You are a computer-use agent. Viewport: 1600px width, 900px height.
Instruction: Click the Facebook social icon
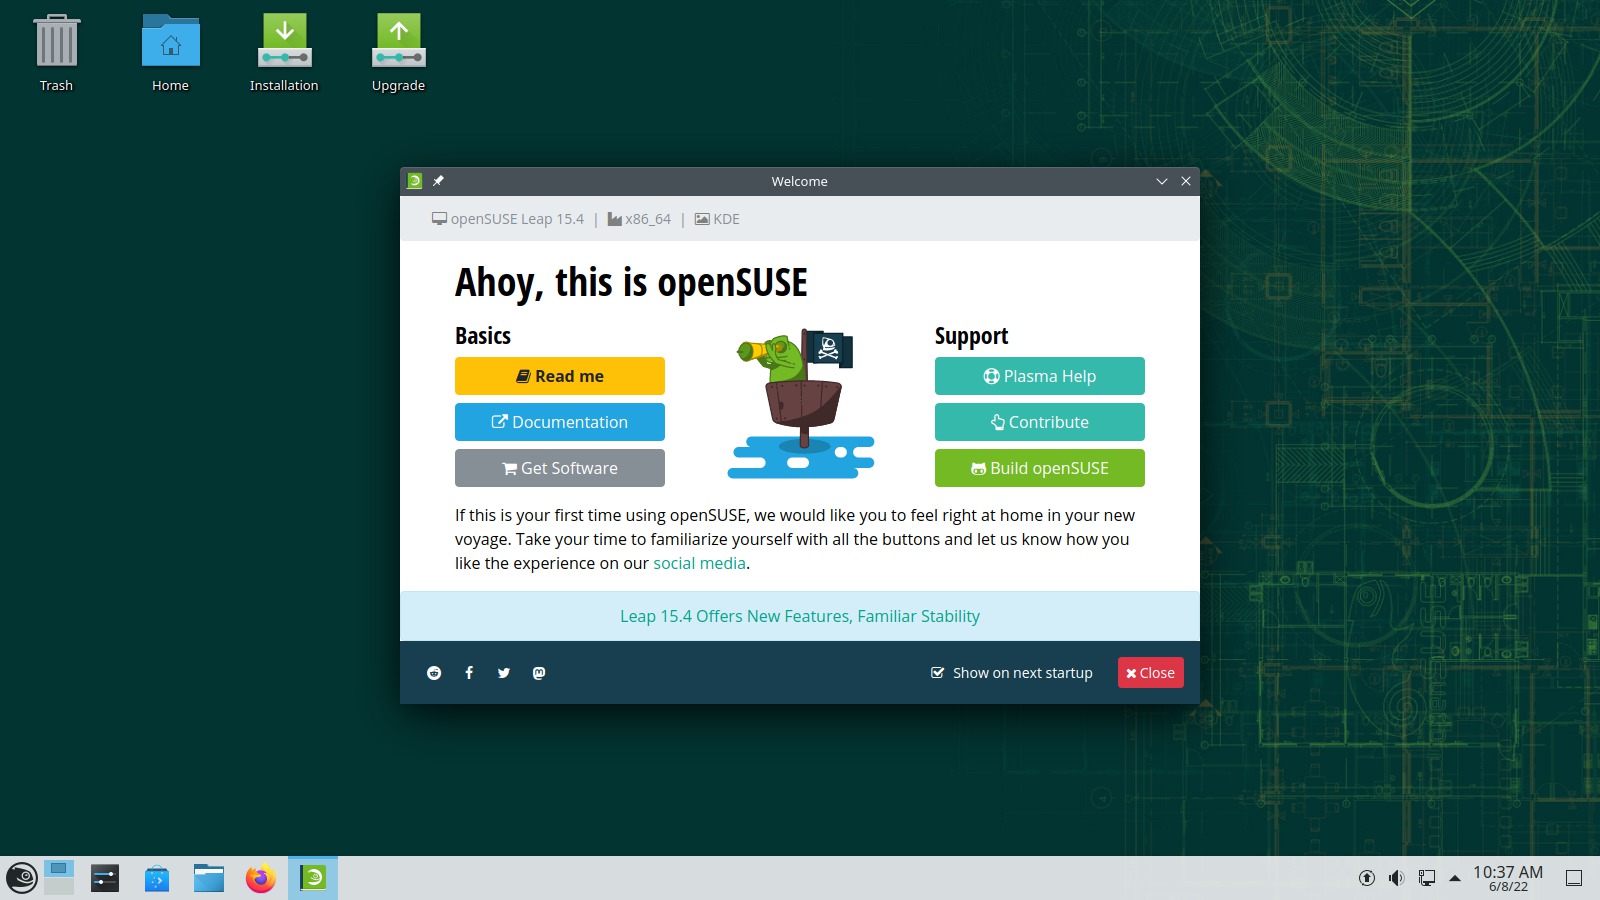469,673
